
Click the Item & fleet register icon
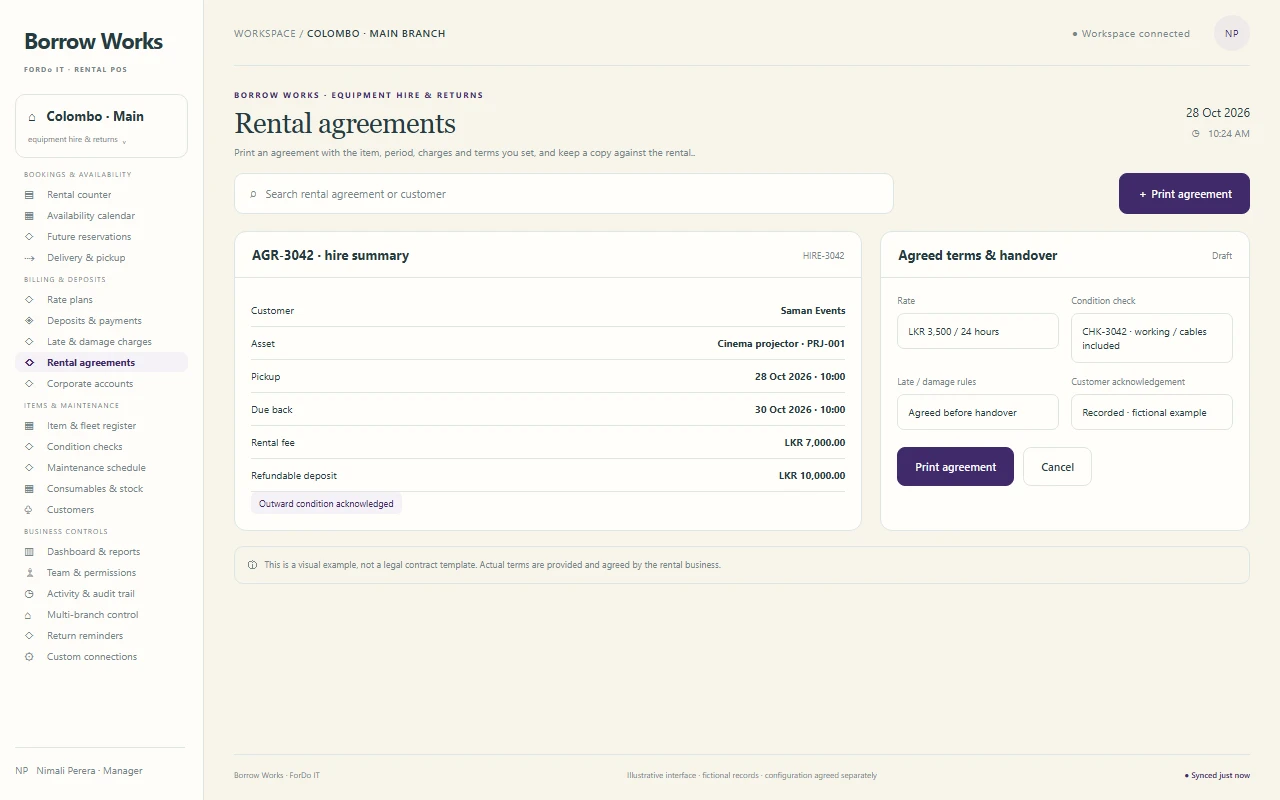coord(29,426)
